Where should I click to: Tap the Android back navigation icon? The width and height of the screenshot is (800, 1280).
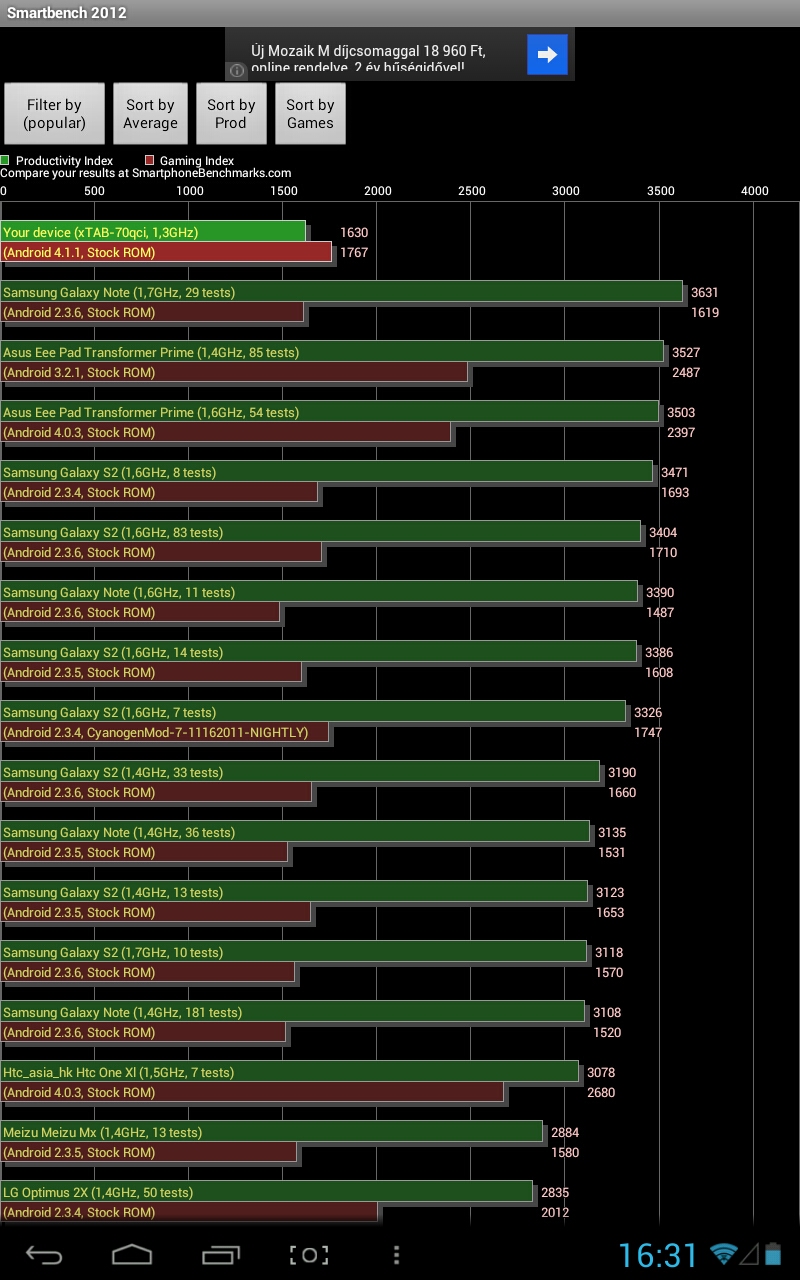point(44,1255)
